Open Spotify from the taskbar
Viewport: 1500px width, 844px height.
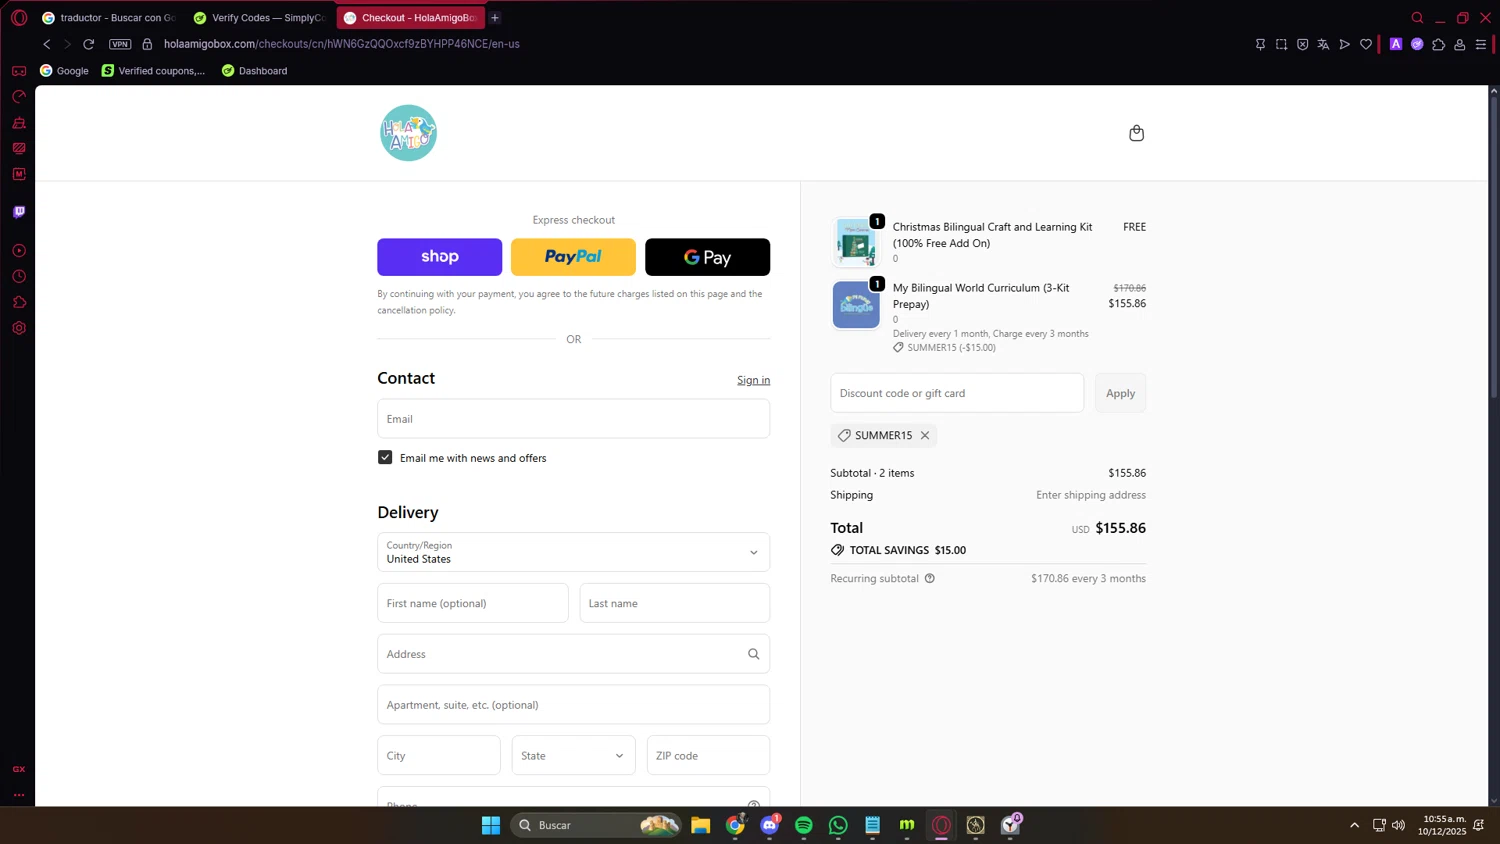[804, 825]
